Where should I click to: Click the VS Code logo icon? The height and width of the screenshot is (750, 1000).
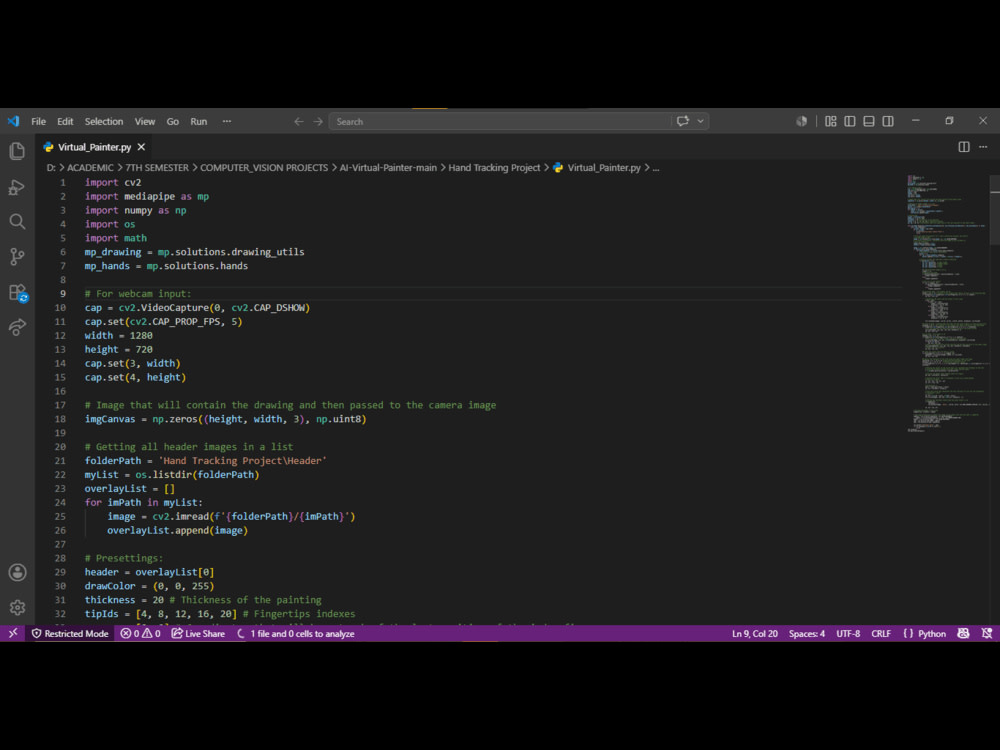pyautogui.click(x=13, y=121)
